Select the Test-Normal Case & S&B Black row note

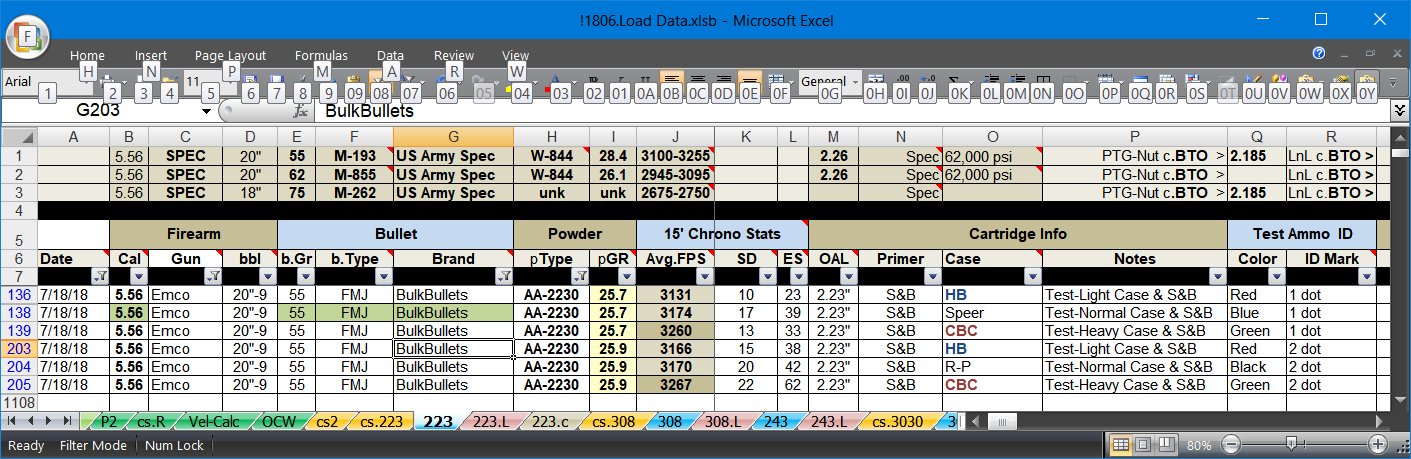pos(1134,367)
